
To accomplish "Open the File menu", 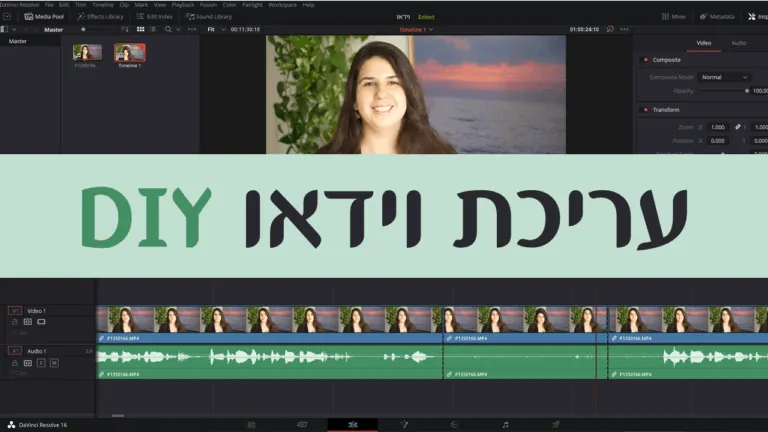I will pos(49,5).
